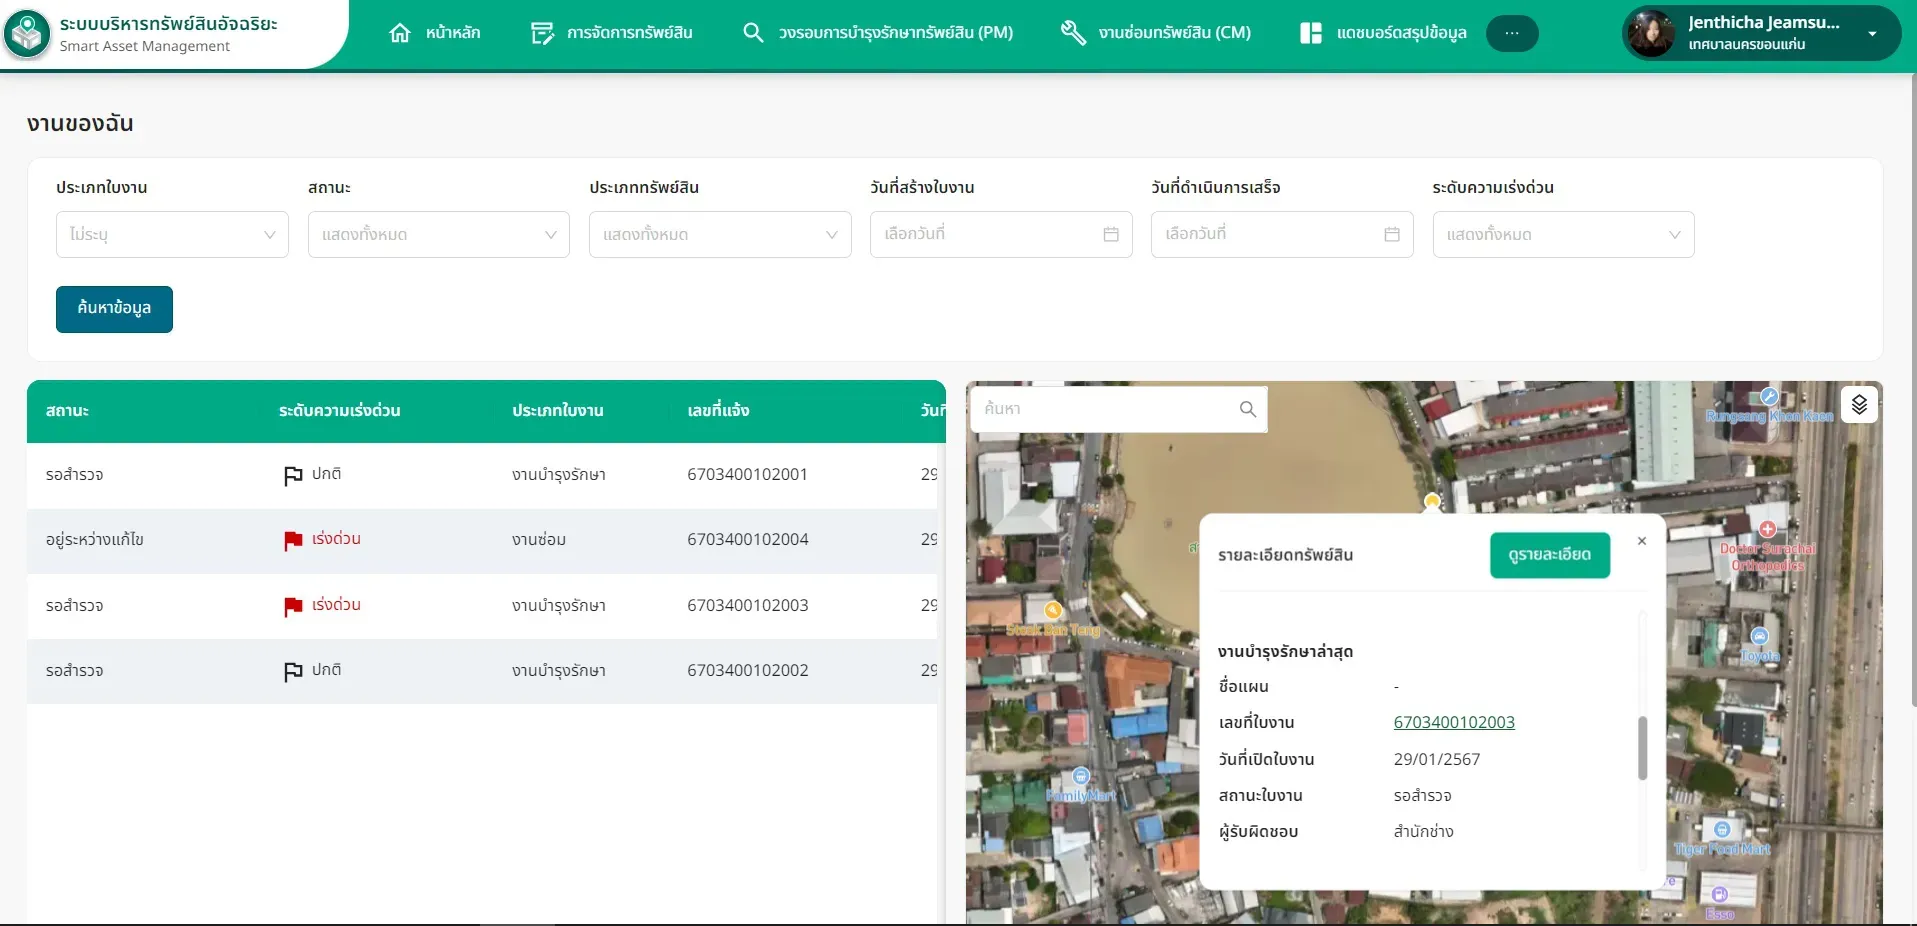The image size is (1917, 926).
Task: Click calendar icon in วันที่สร้างใบงาน field
Action: (1111, 234)
